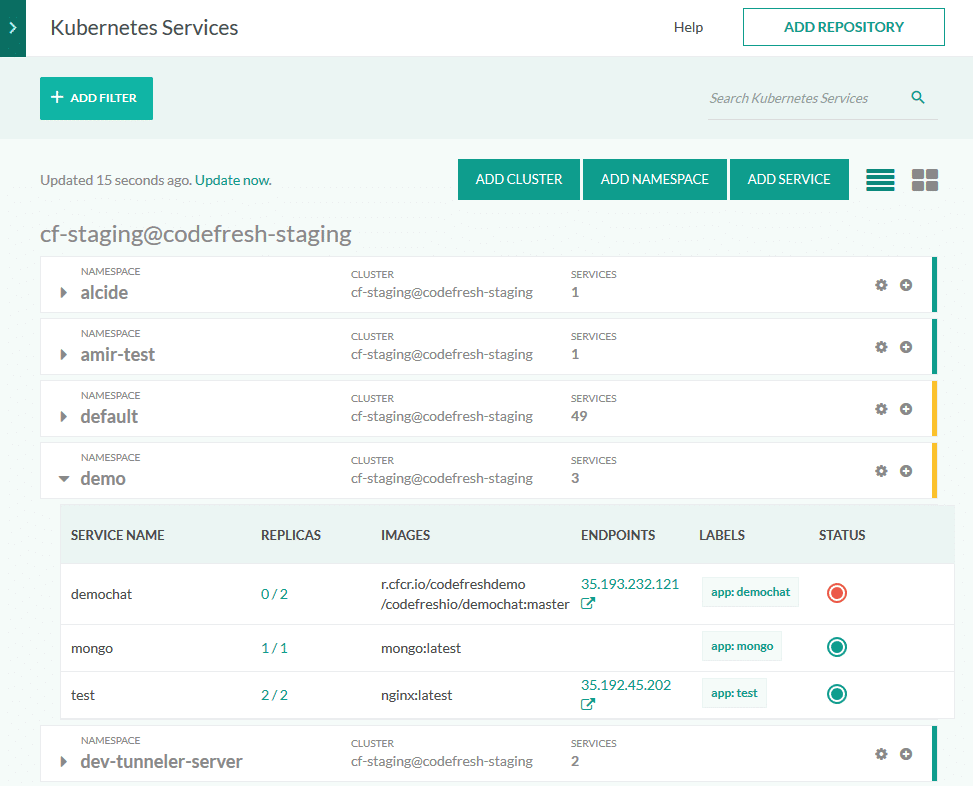Viewport: 973px width, 786px height.
Task: Select the app: mongo label
Action: (742, 646)
